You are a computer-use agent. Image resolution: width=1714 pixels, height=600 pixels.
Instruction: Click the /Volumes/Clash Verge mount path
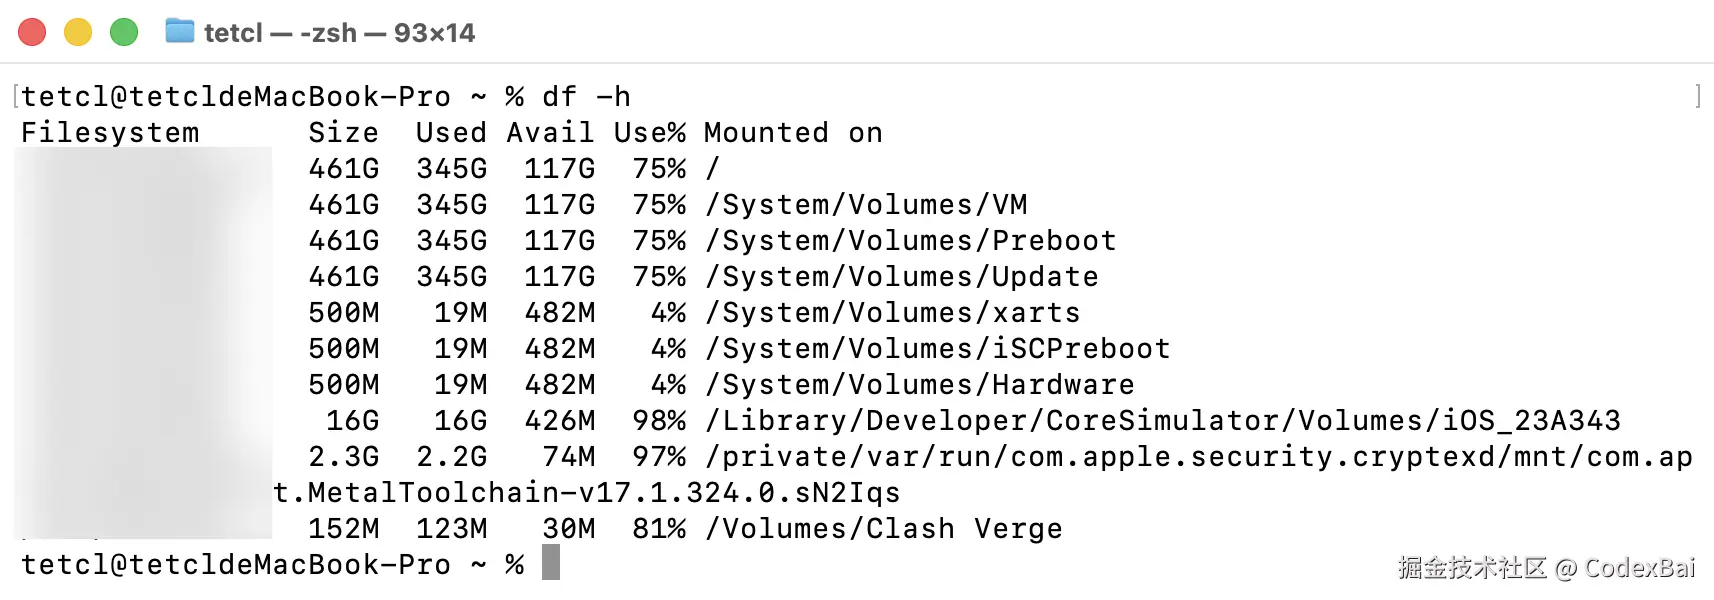click(884, 529)
